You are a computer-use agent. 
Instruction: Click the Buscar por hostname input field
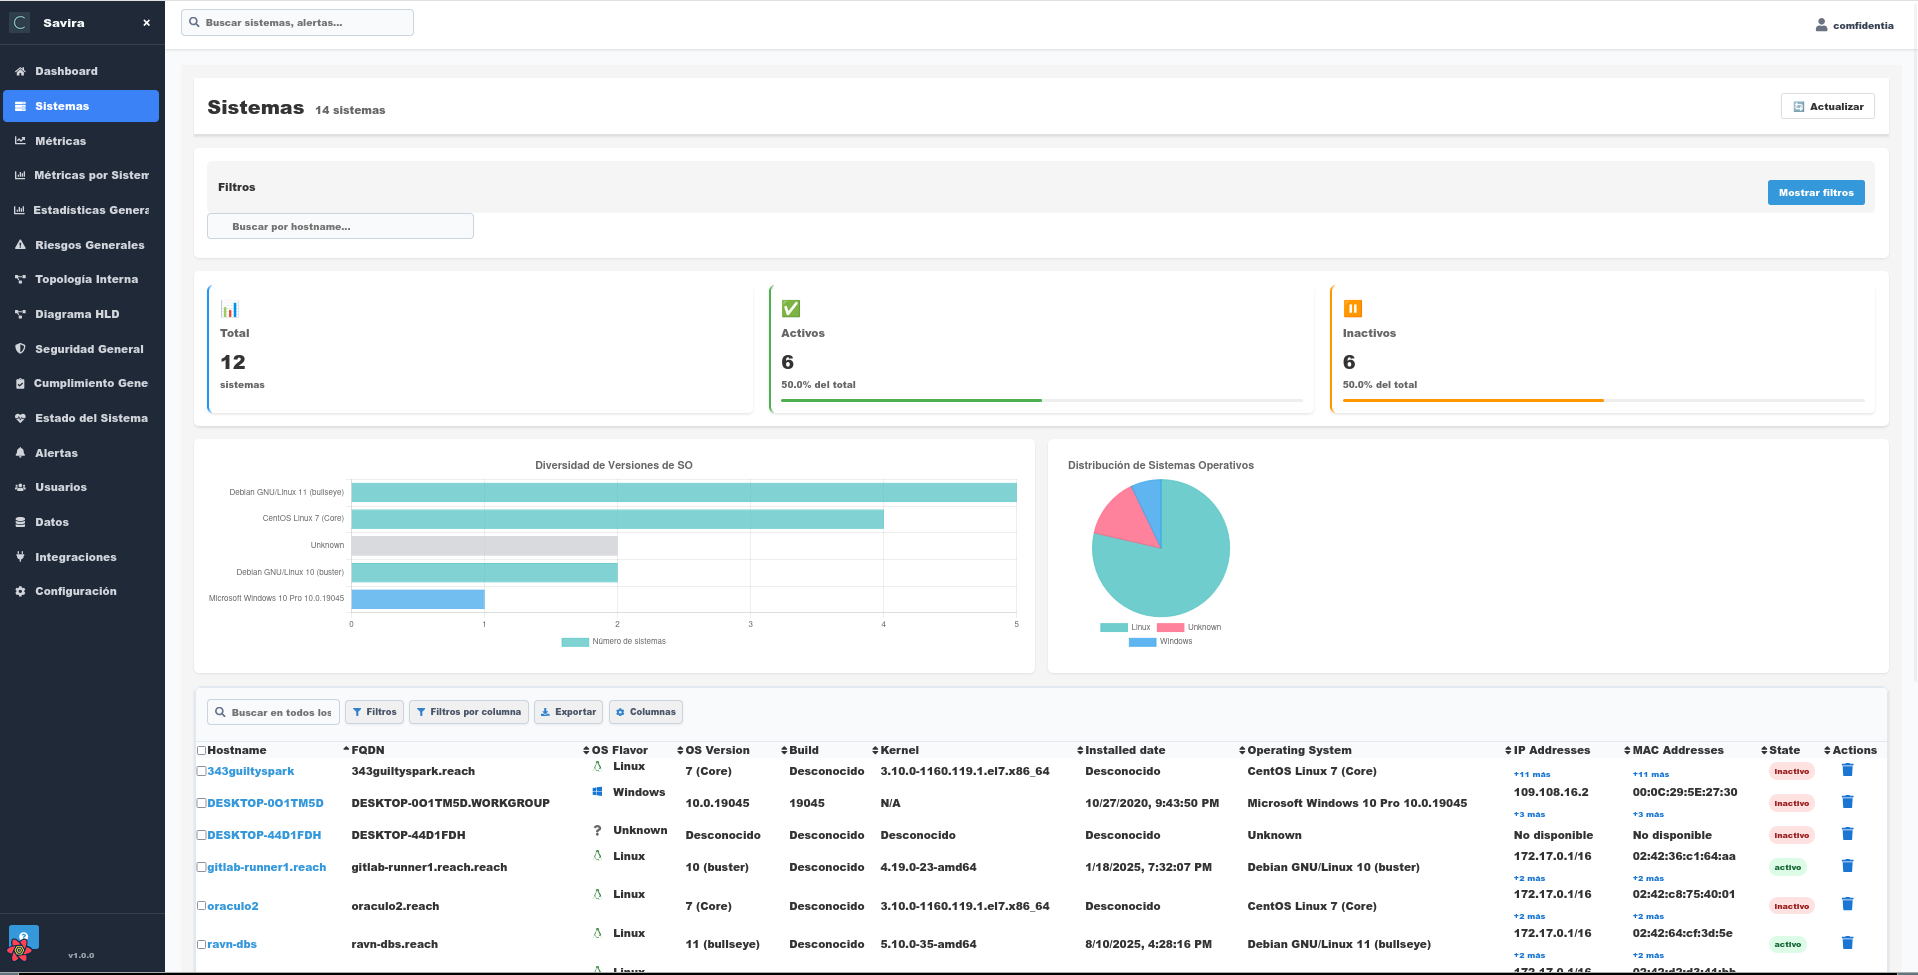tap(340, 226)
